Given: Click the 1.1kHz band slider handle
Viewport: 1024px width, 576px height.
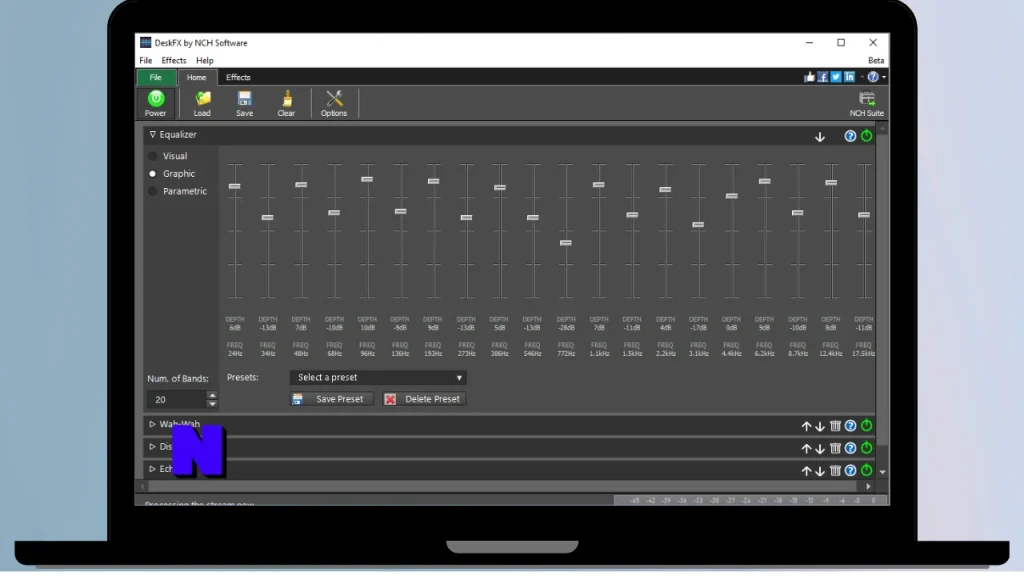Looking at the screenshot, I should 598,185.
